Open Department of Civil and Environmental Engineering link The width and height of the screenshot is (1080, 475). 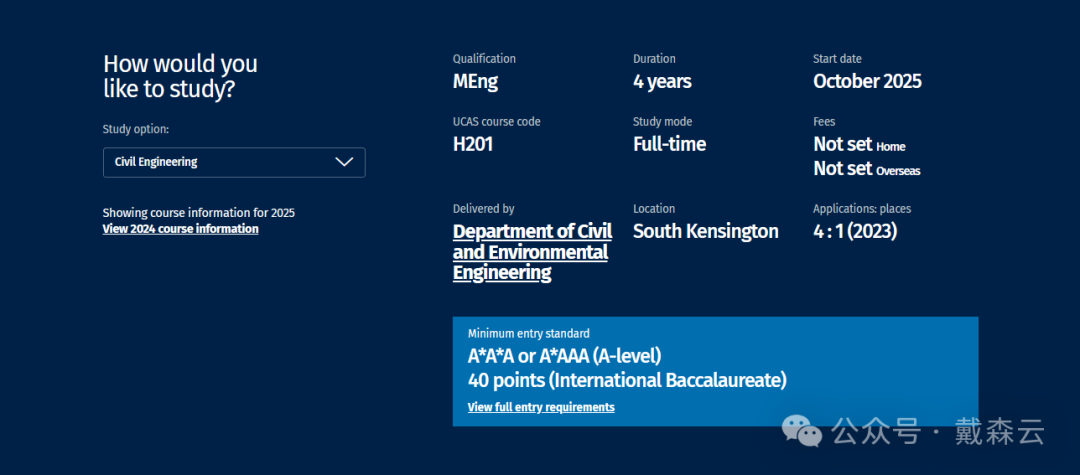(531, 252)
